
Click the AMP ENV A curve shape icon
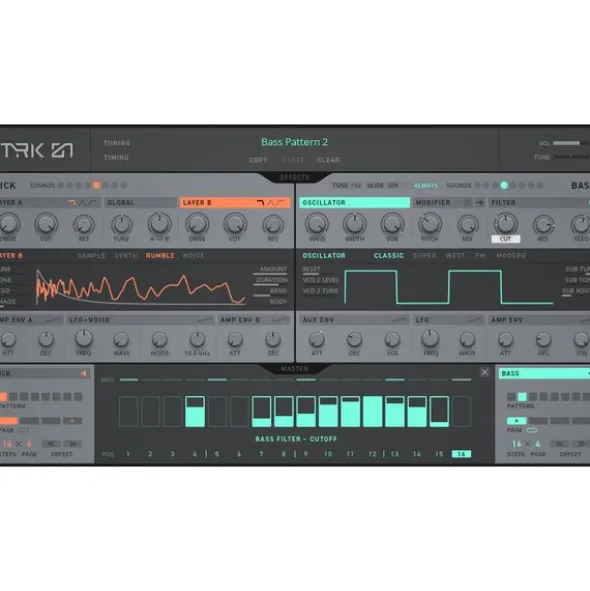(53, 320)
